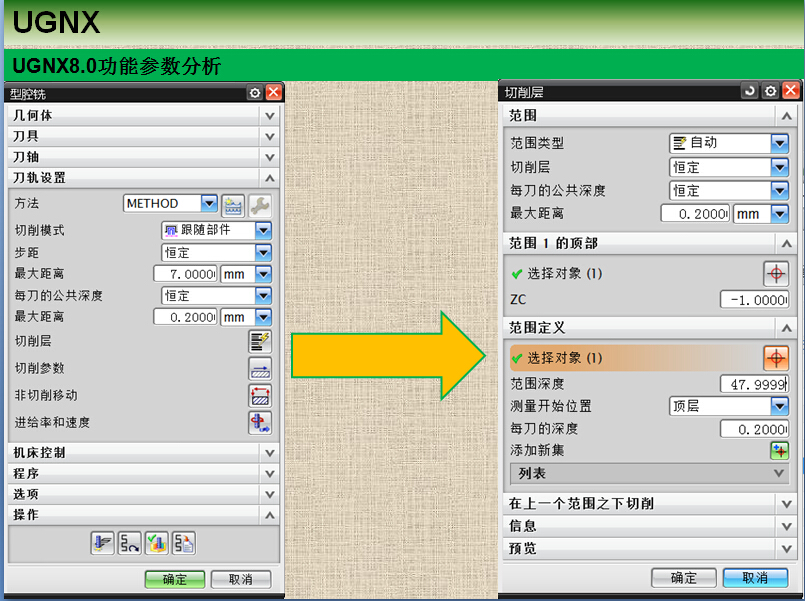
Task: Collapse the 范围 section in 切削层
Action: [787, 116]
